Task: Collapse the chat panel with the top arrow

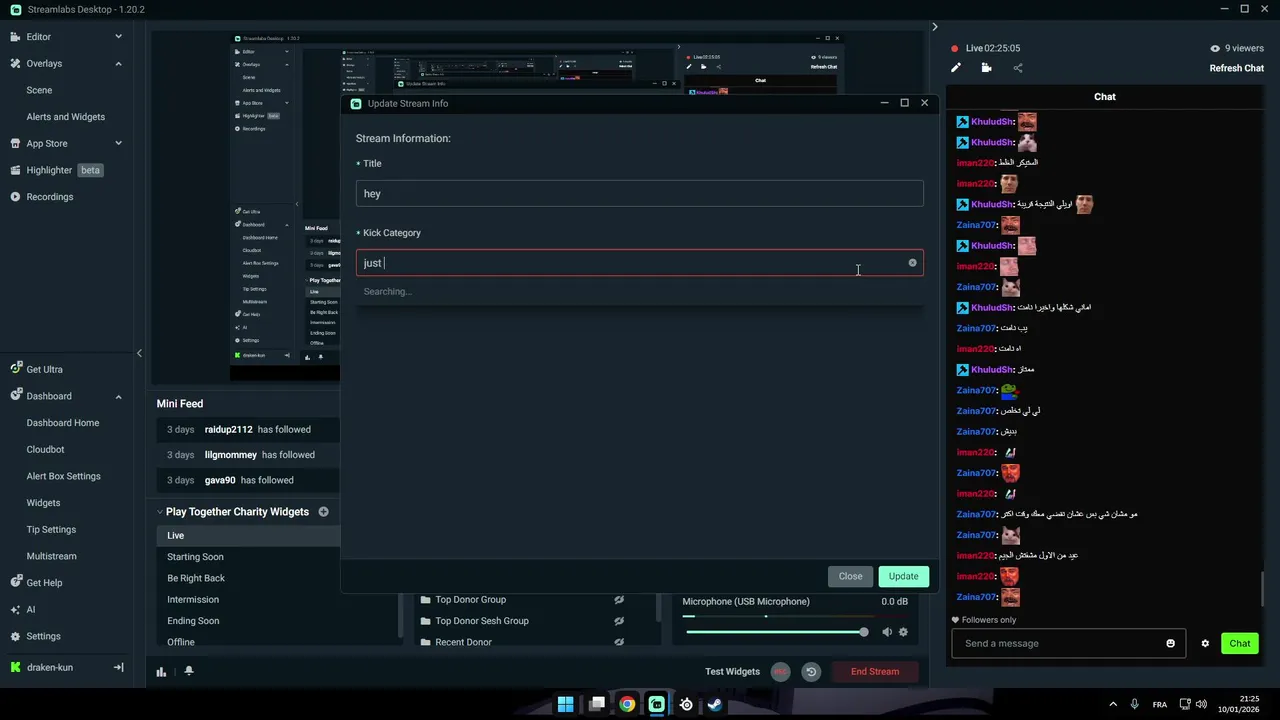Action: (935, 27)
